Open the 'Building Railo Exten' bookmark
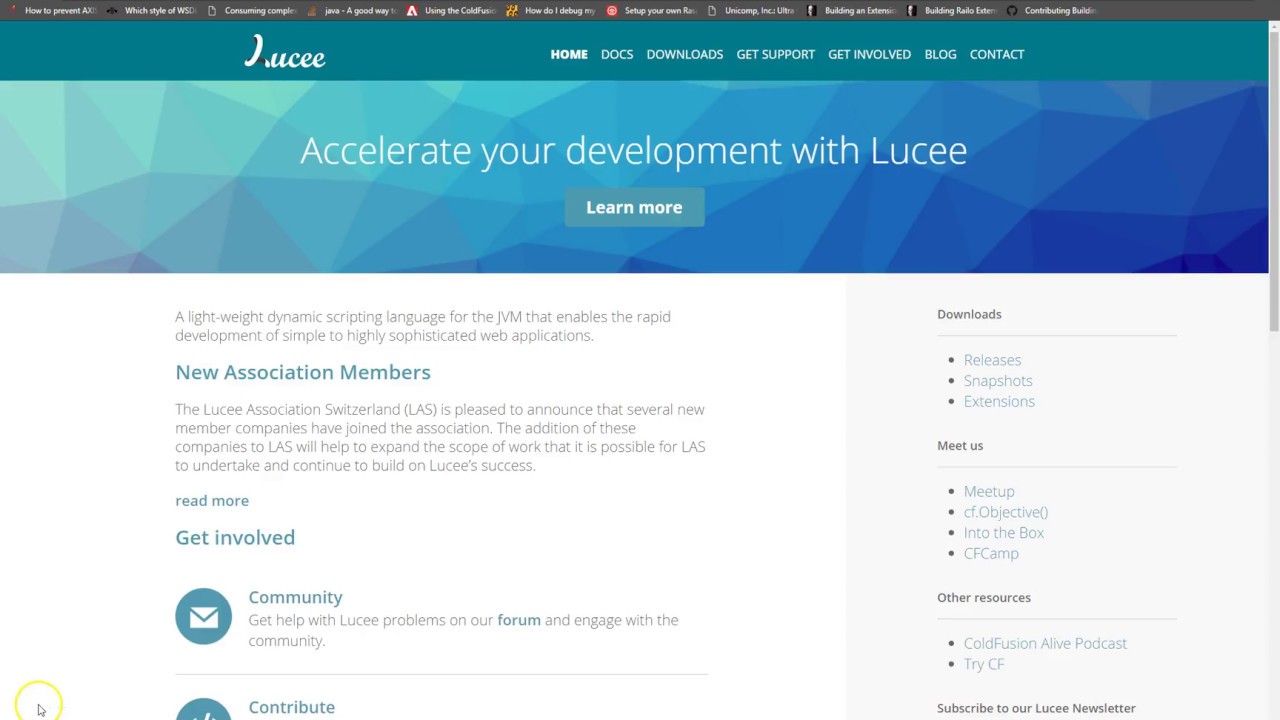 952,10
